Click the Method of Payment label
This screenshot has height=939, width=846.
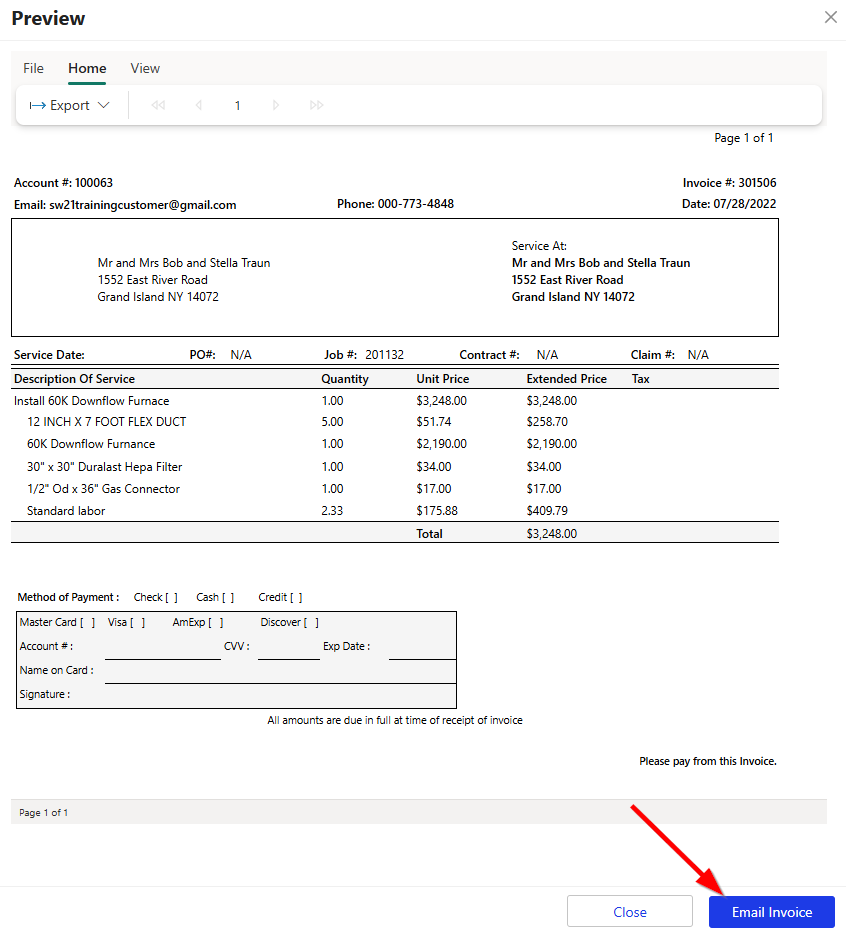coord(68,597)
